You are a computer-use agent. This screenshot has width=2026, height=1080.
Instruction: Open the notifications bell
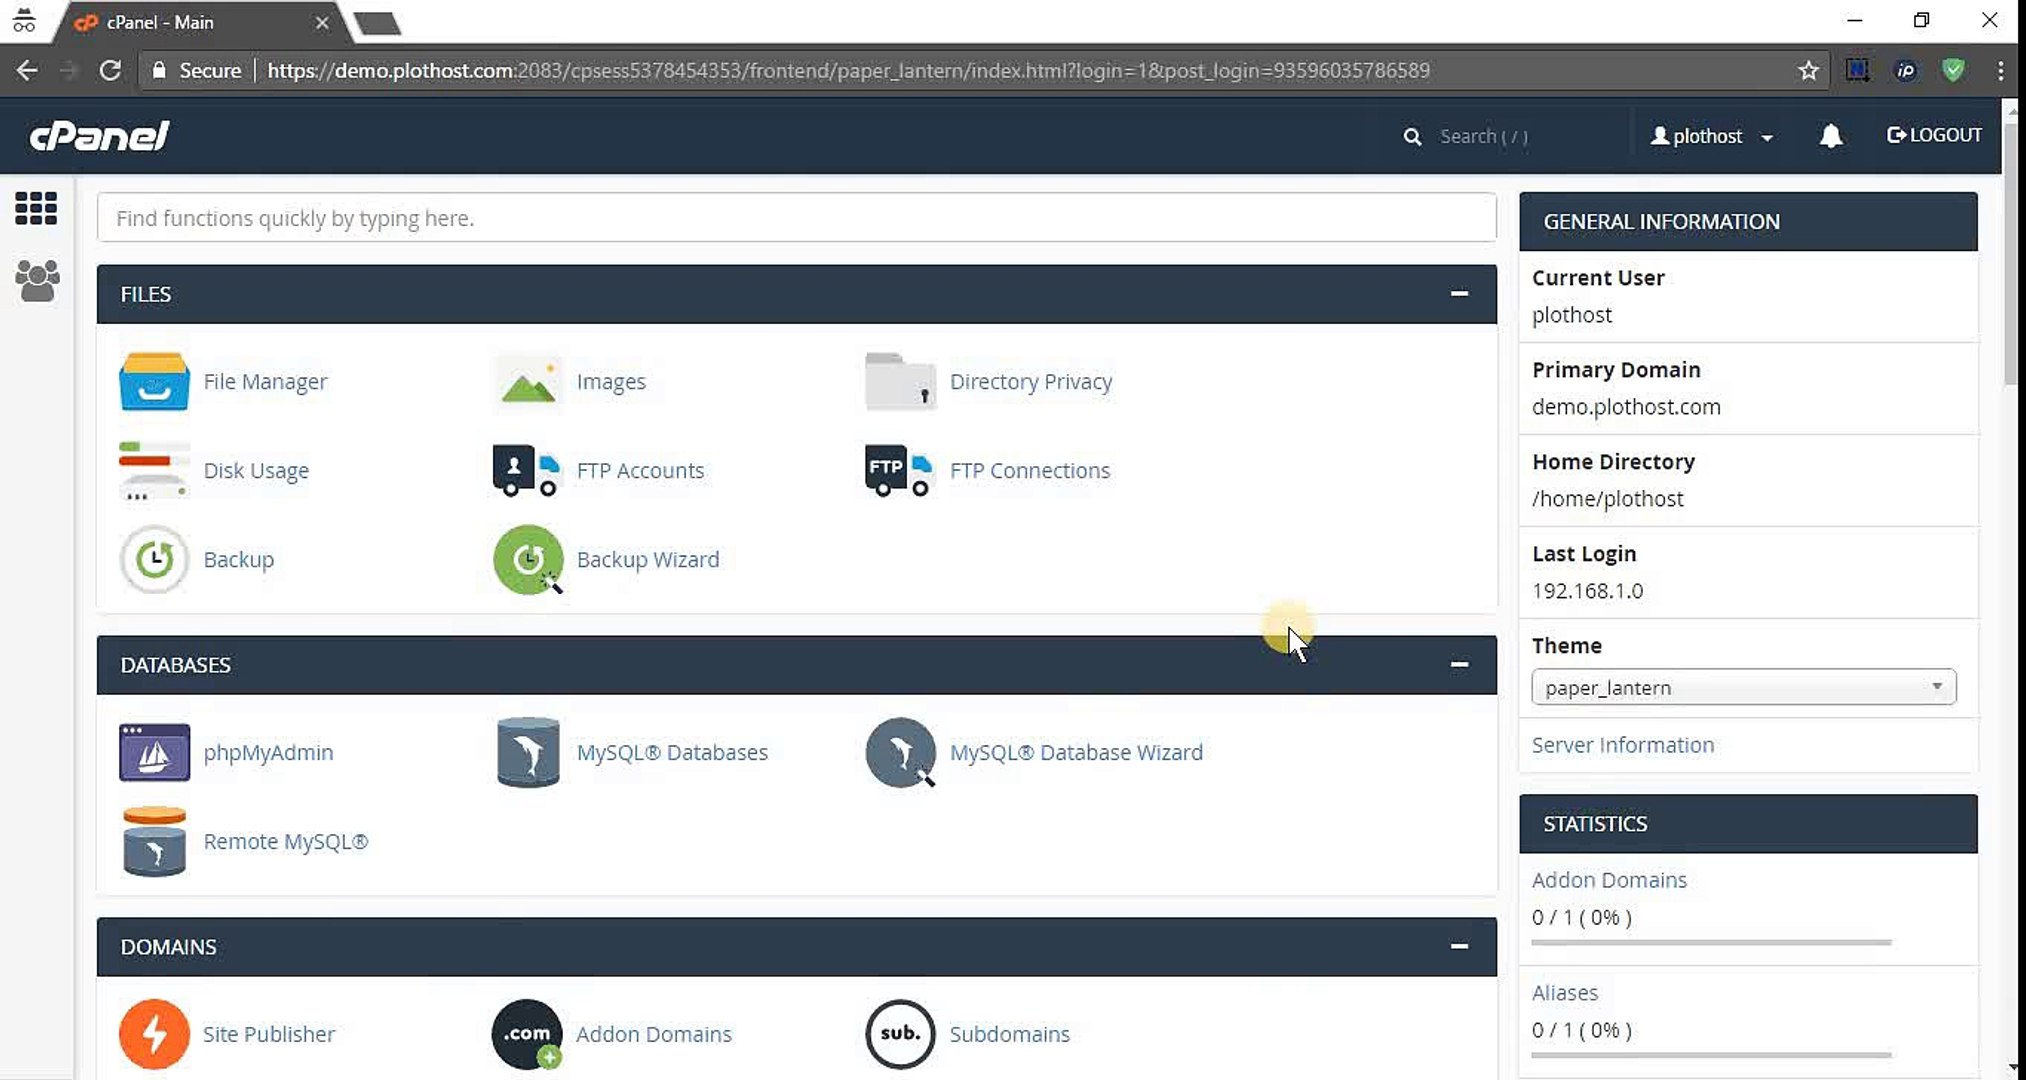1831,136
